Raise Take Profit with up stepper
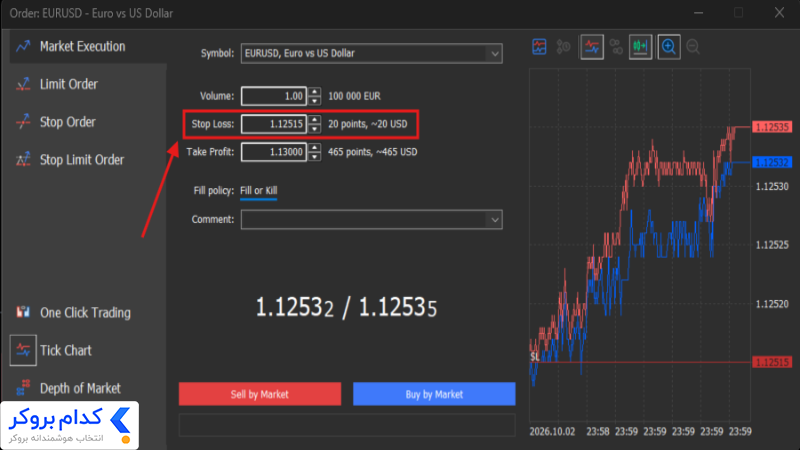The height and width of the screenshot is (450, 800). pos(315,147)
